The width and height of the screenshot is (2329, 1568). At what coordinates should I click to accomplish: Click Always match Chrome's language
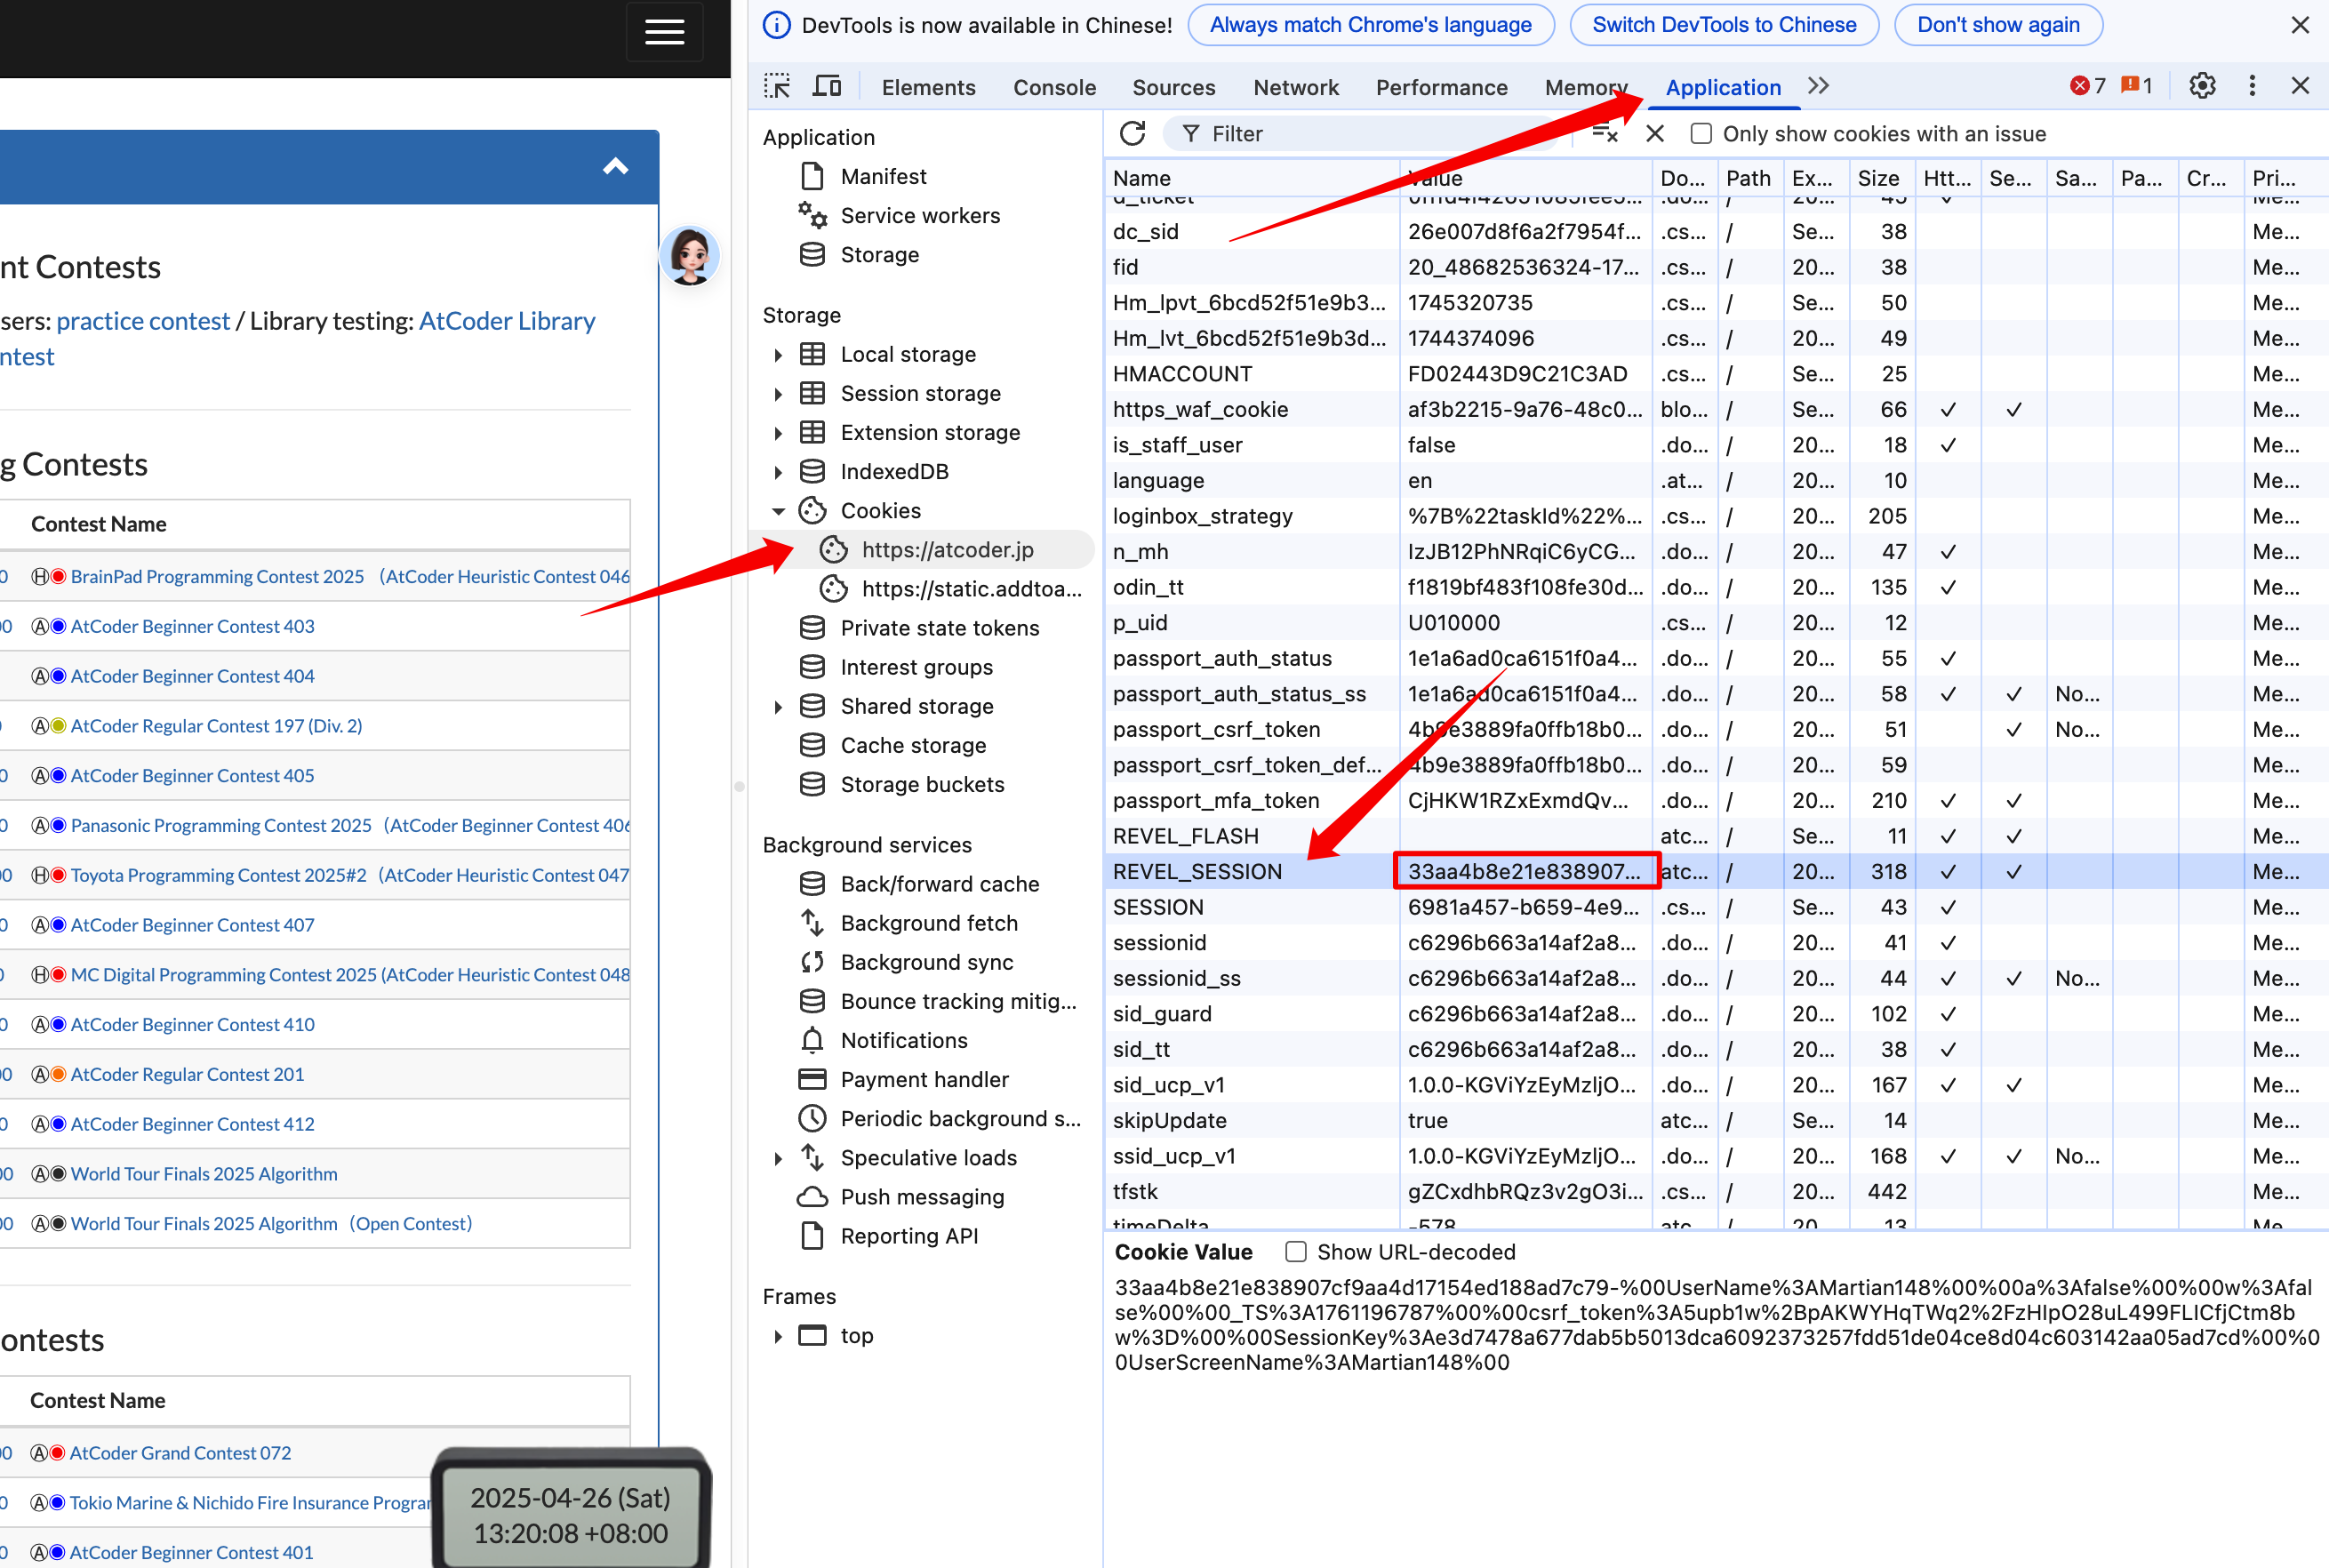pyautogui.click(x=1370, y=25)
